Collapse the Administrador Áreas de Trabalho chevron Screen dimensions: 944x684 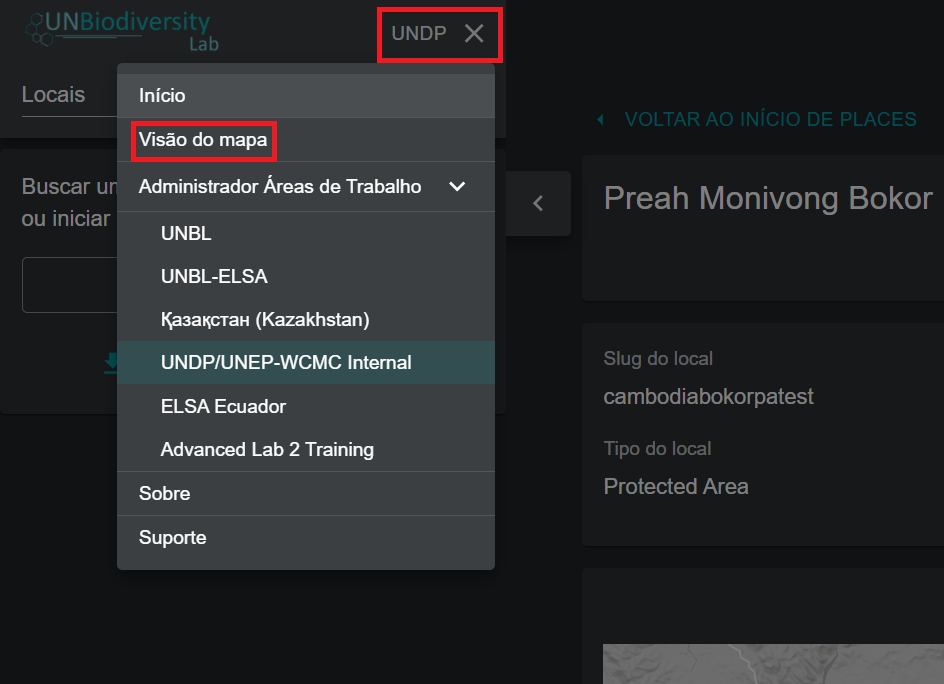457,187
